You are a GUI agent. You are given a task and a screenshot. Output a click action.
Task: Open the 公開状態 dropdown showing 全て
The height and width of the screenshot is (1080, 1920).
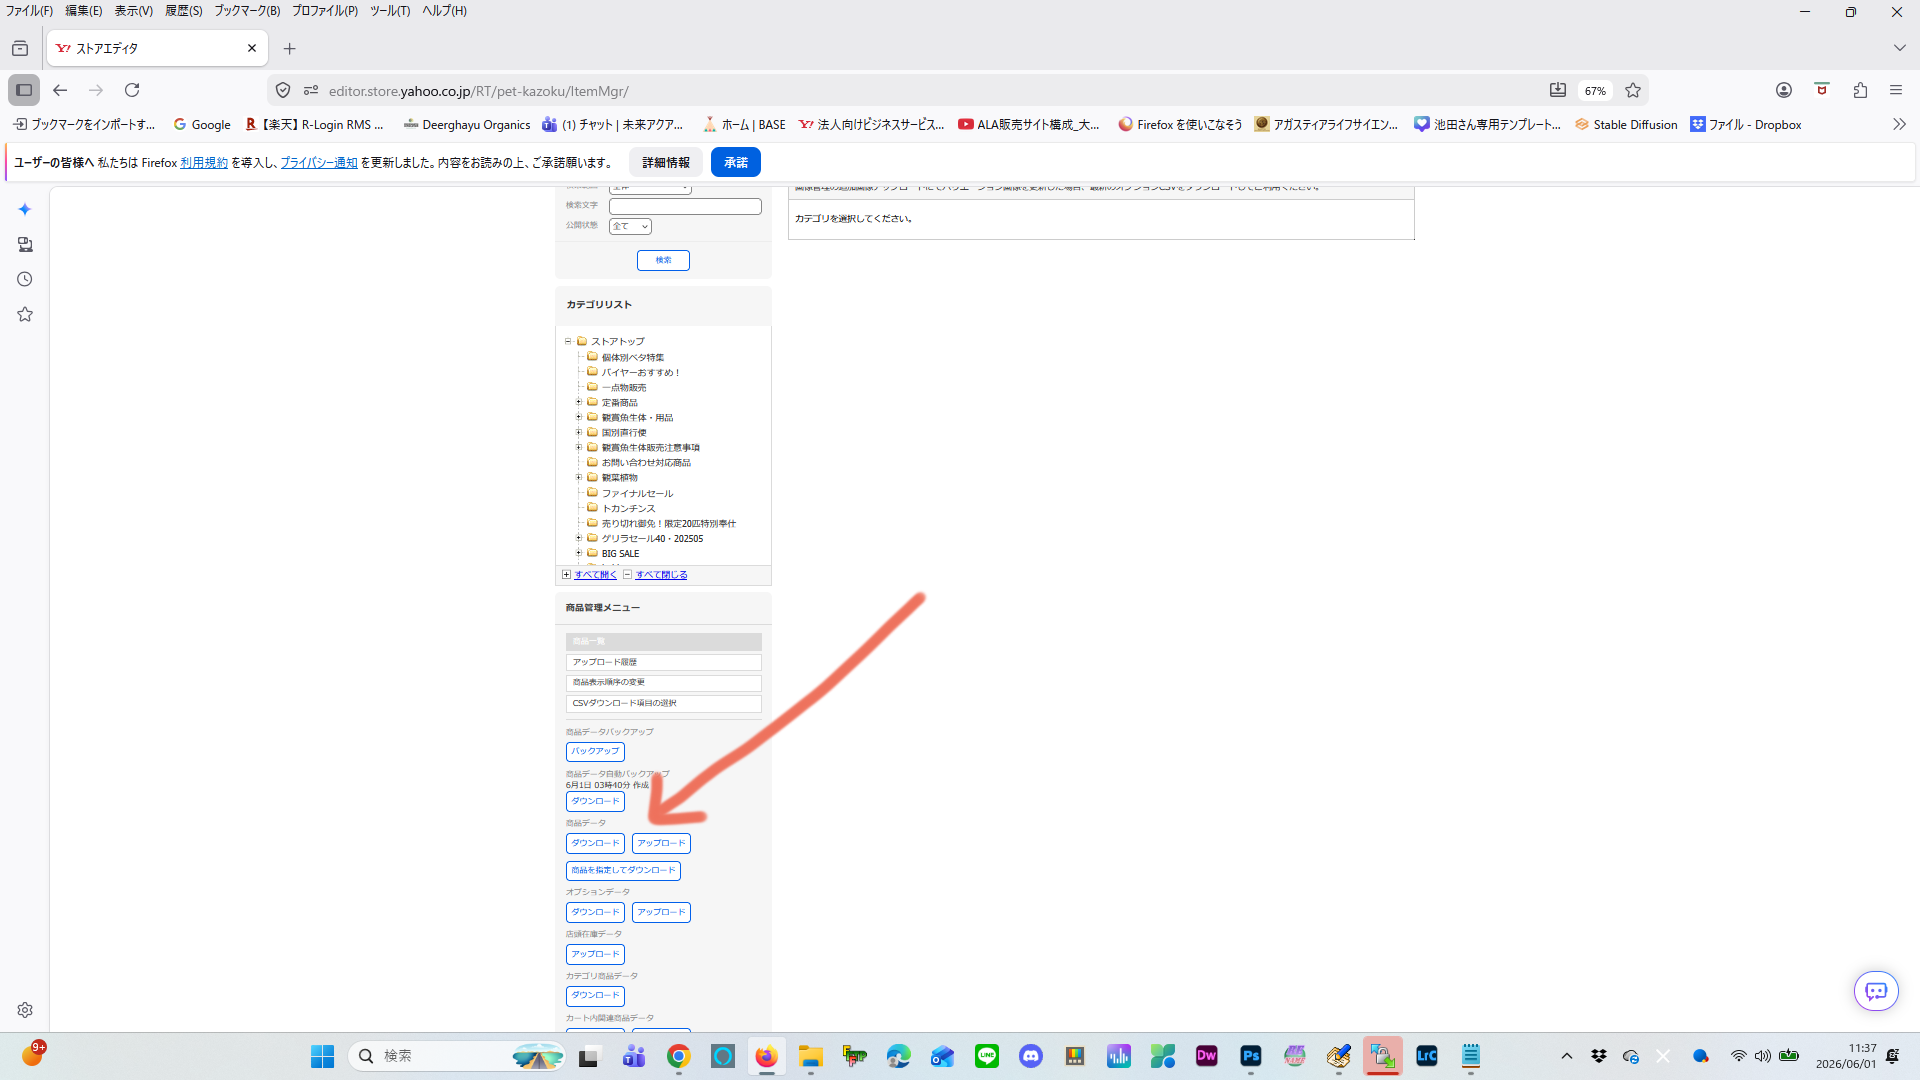(x=630, y=226)
